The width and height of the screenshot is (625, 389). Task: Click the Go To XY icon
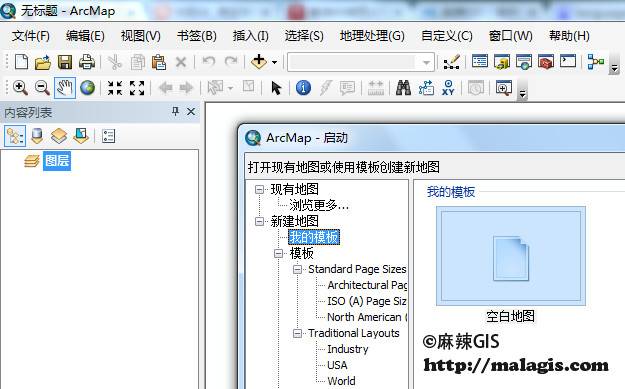click(448, 88)
